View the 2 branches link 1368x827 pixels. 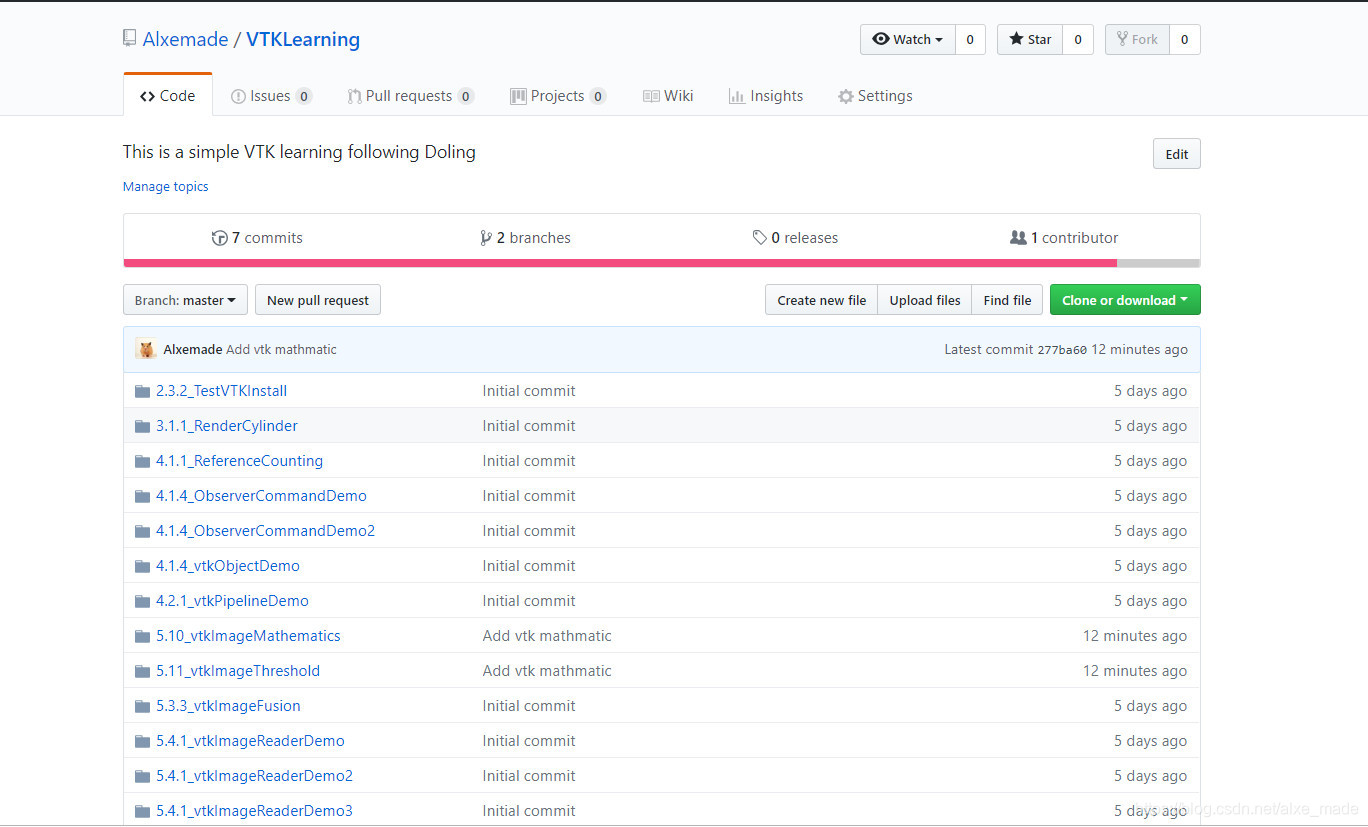click(525, 238)
